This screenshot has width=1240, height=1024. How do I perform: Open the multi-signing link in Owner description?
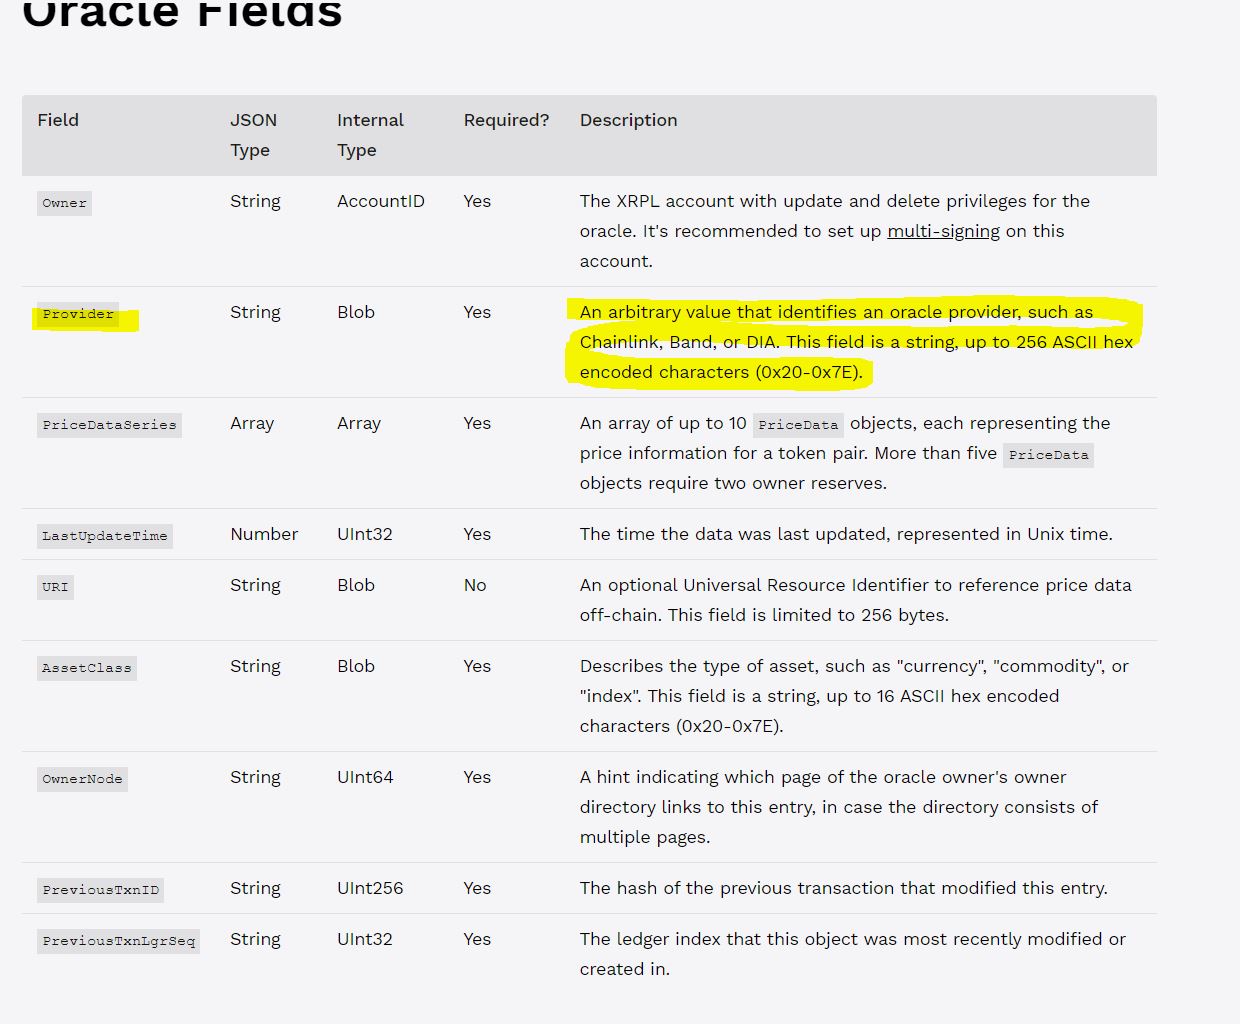coord(943,231)
